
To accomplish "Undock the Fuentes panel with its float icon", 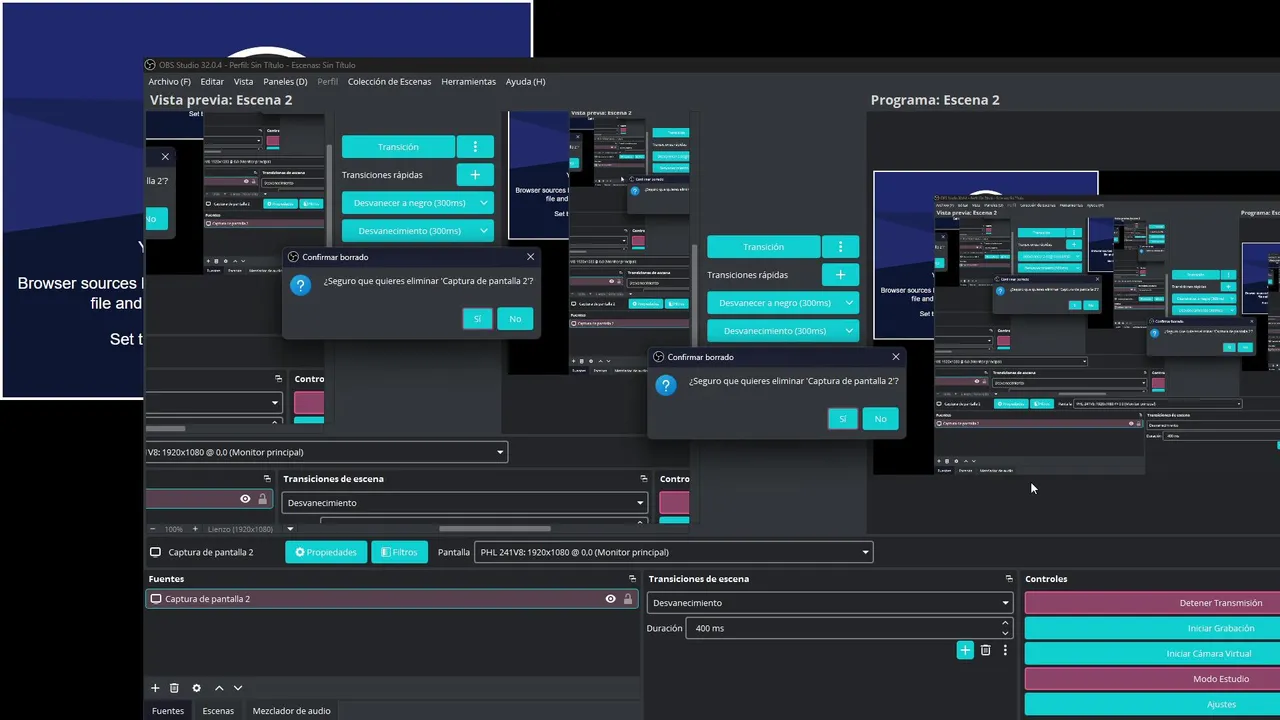I will point(632,579).
